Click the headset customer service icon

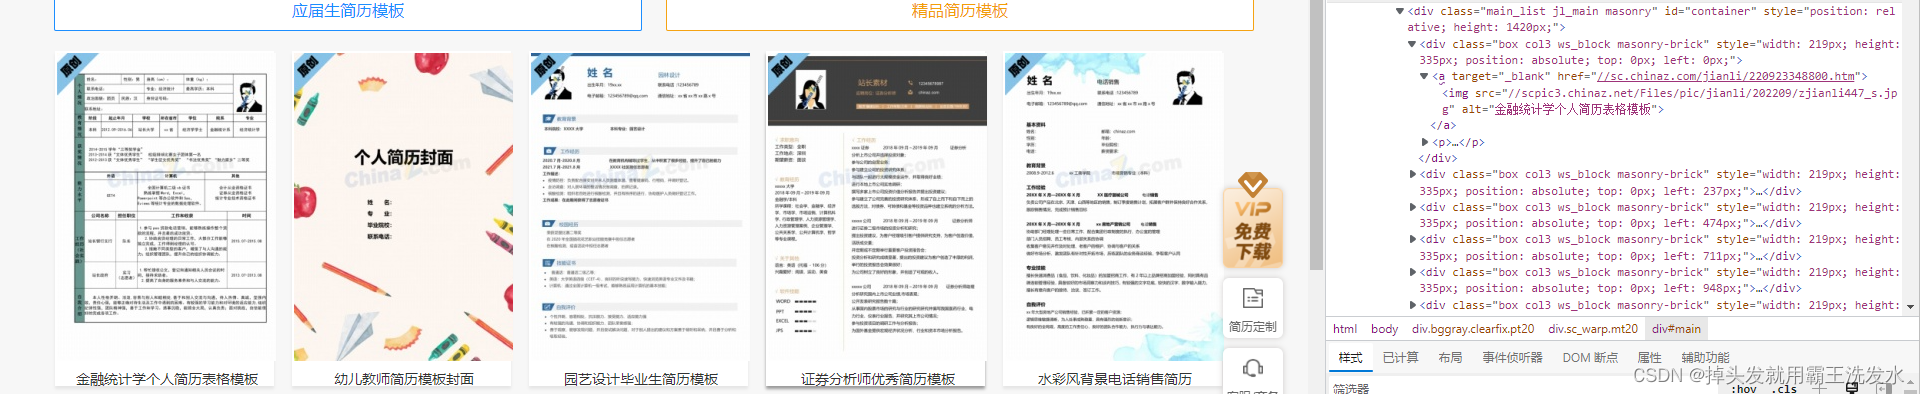click(x=1253, y=368)
